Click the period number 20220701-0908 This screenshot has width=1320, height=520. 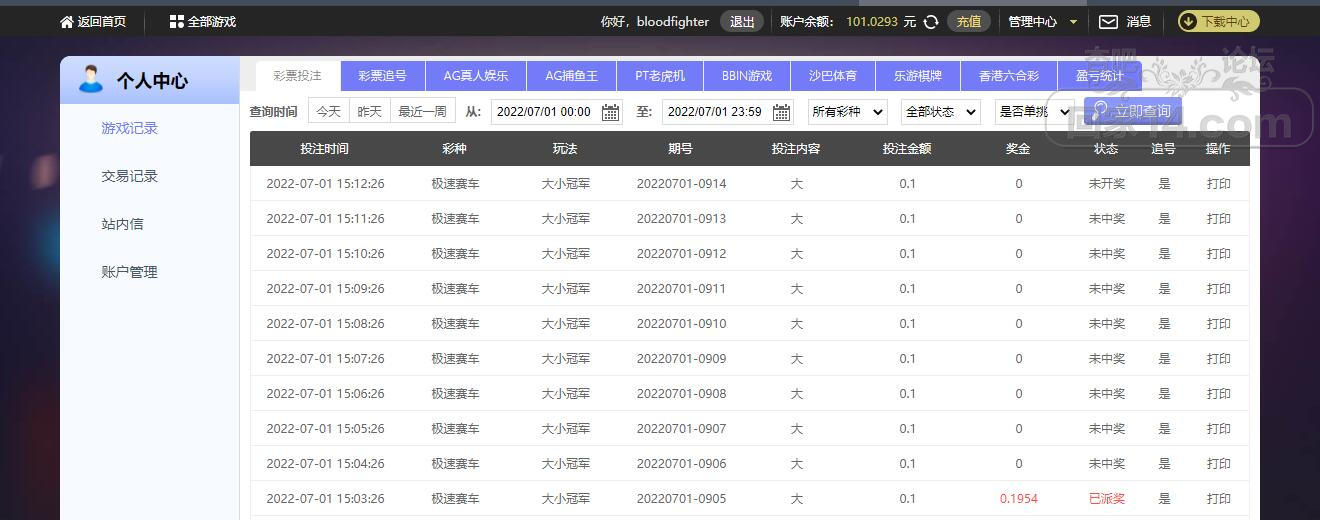[x=681, y=394]
